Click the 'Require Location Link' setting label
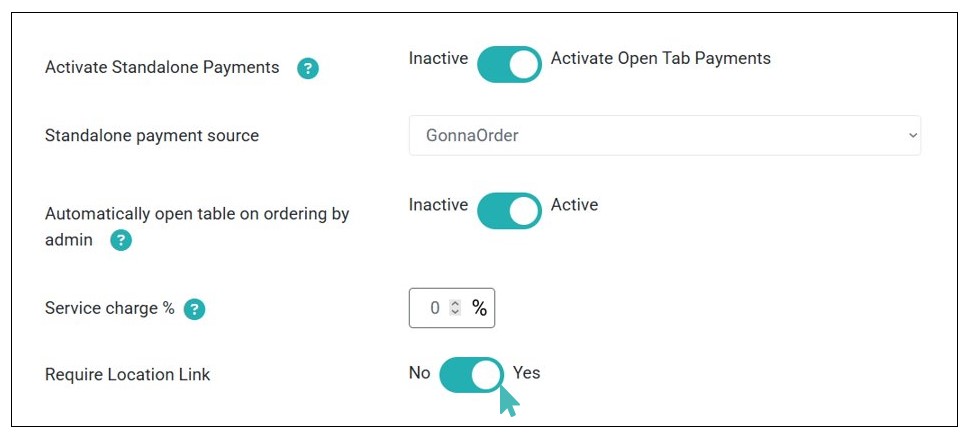Image resolution: width=972 pixels, height=441 pixels. pos(128,375)
